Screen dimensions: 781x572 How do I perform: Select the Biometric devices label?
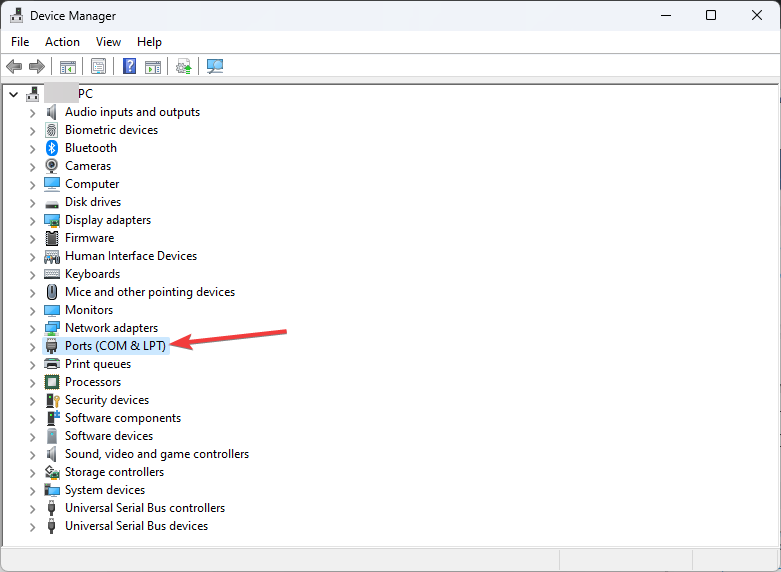[112, 130]
